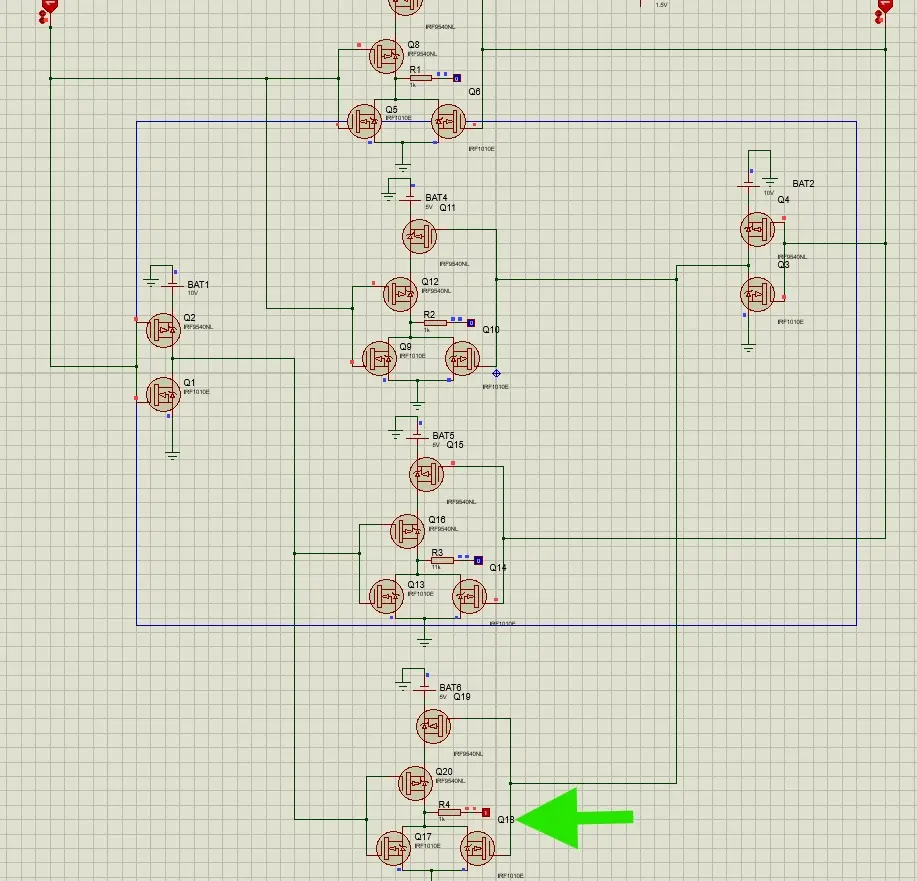Select the Q15 MOSFET symbol

pyautogui.click(x=426, y=474)
